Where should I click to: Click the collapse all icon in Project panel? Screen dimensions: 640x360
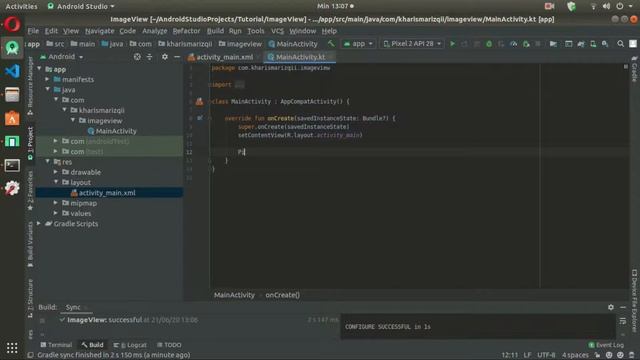pos(149,57)
